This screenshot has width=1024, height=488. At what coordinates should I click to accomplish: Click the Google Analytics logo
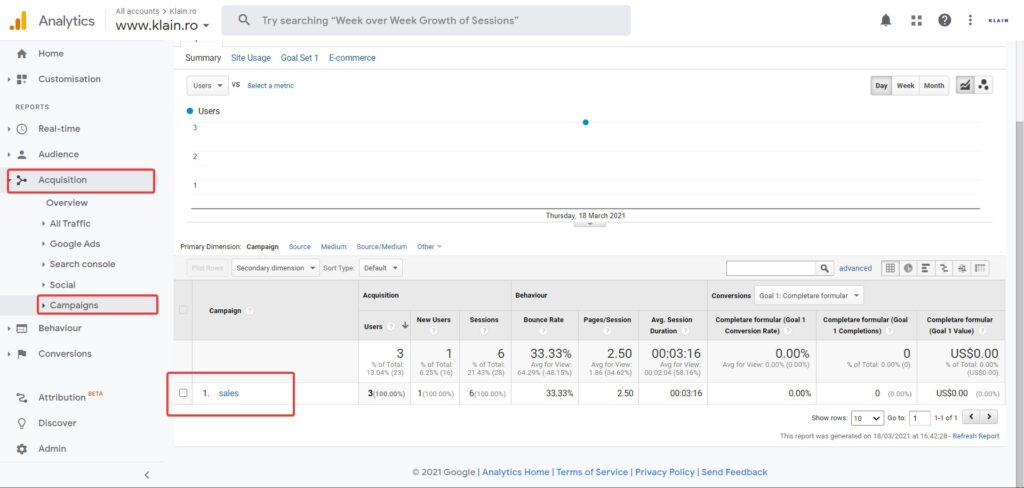tap(18, 21)
